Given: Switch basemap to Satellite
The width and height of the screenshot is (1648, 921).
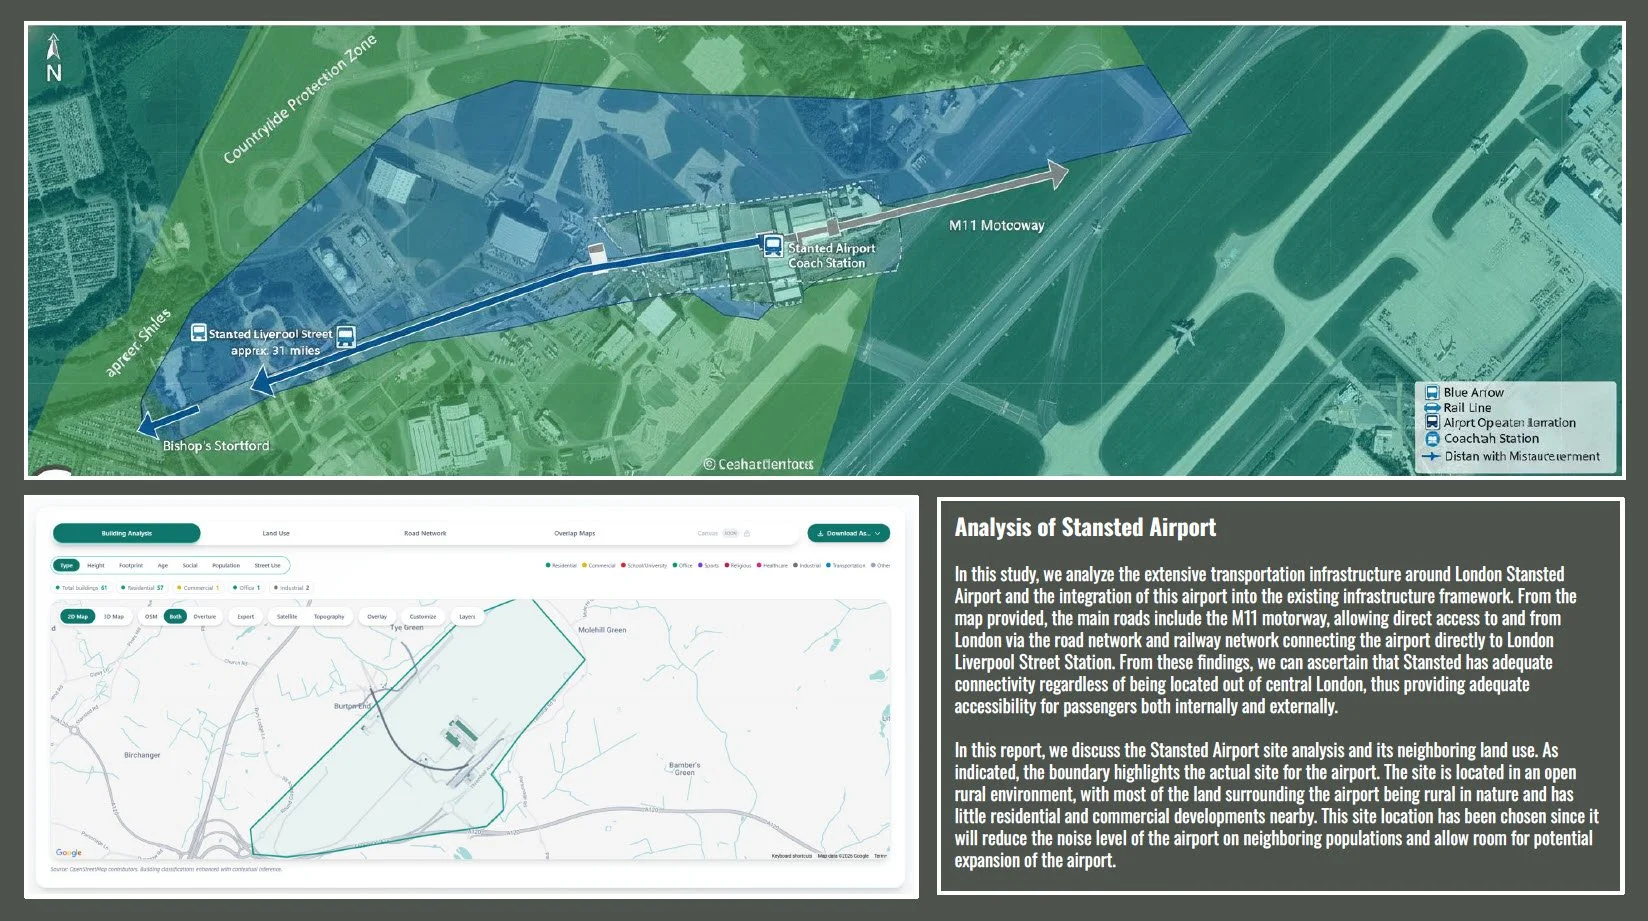Looking at the screenshot, I should click(x=287, y=616).
